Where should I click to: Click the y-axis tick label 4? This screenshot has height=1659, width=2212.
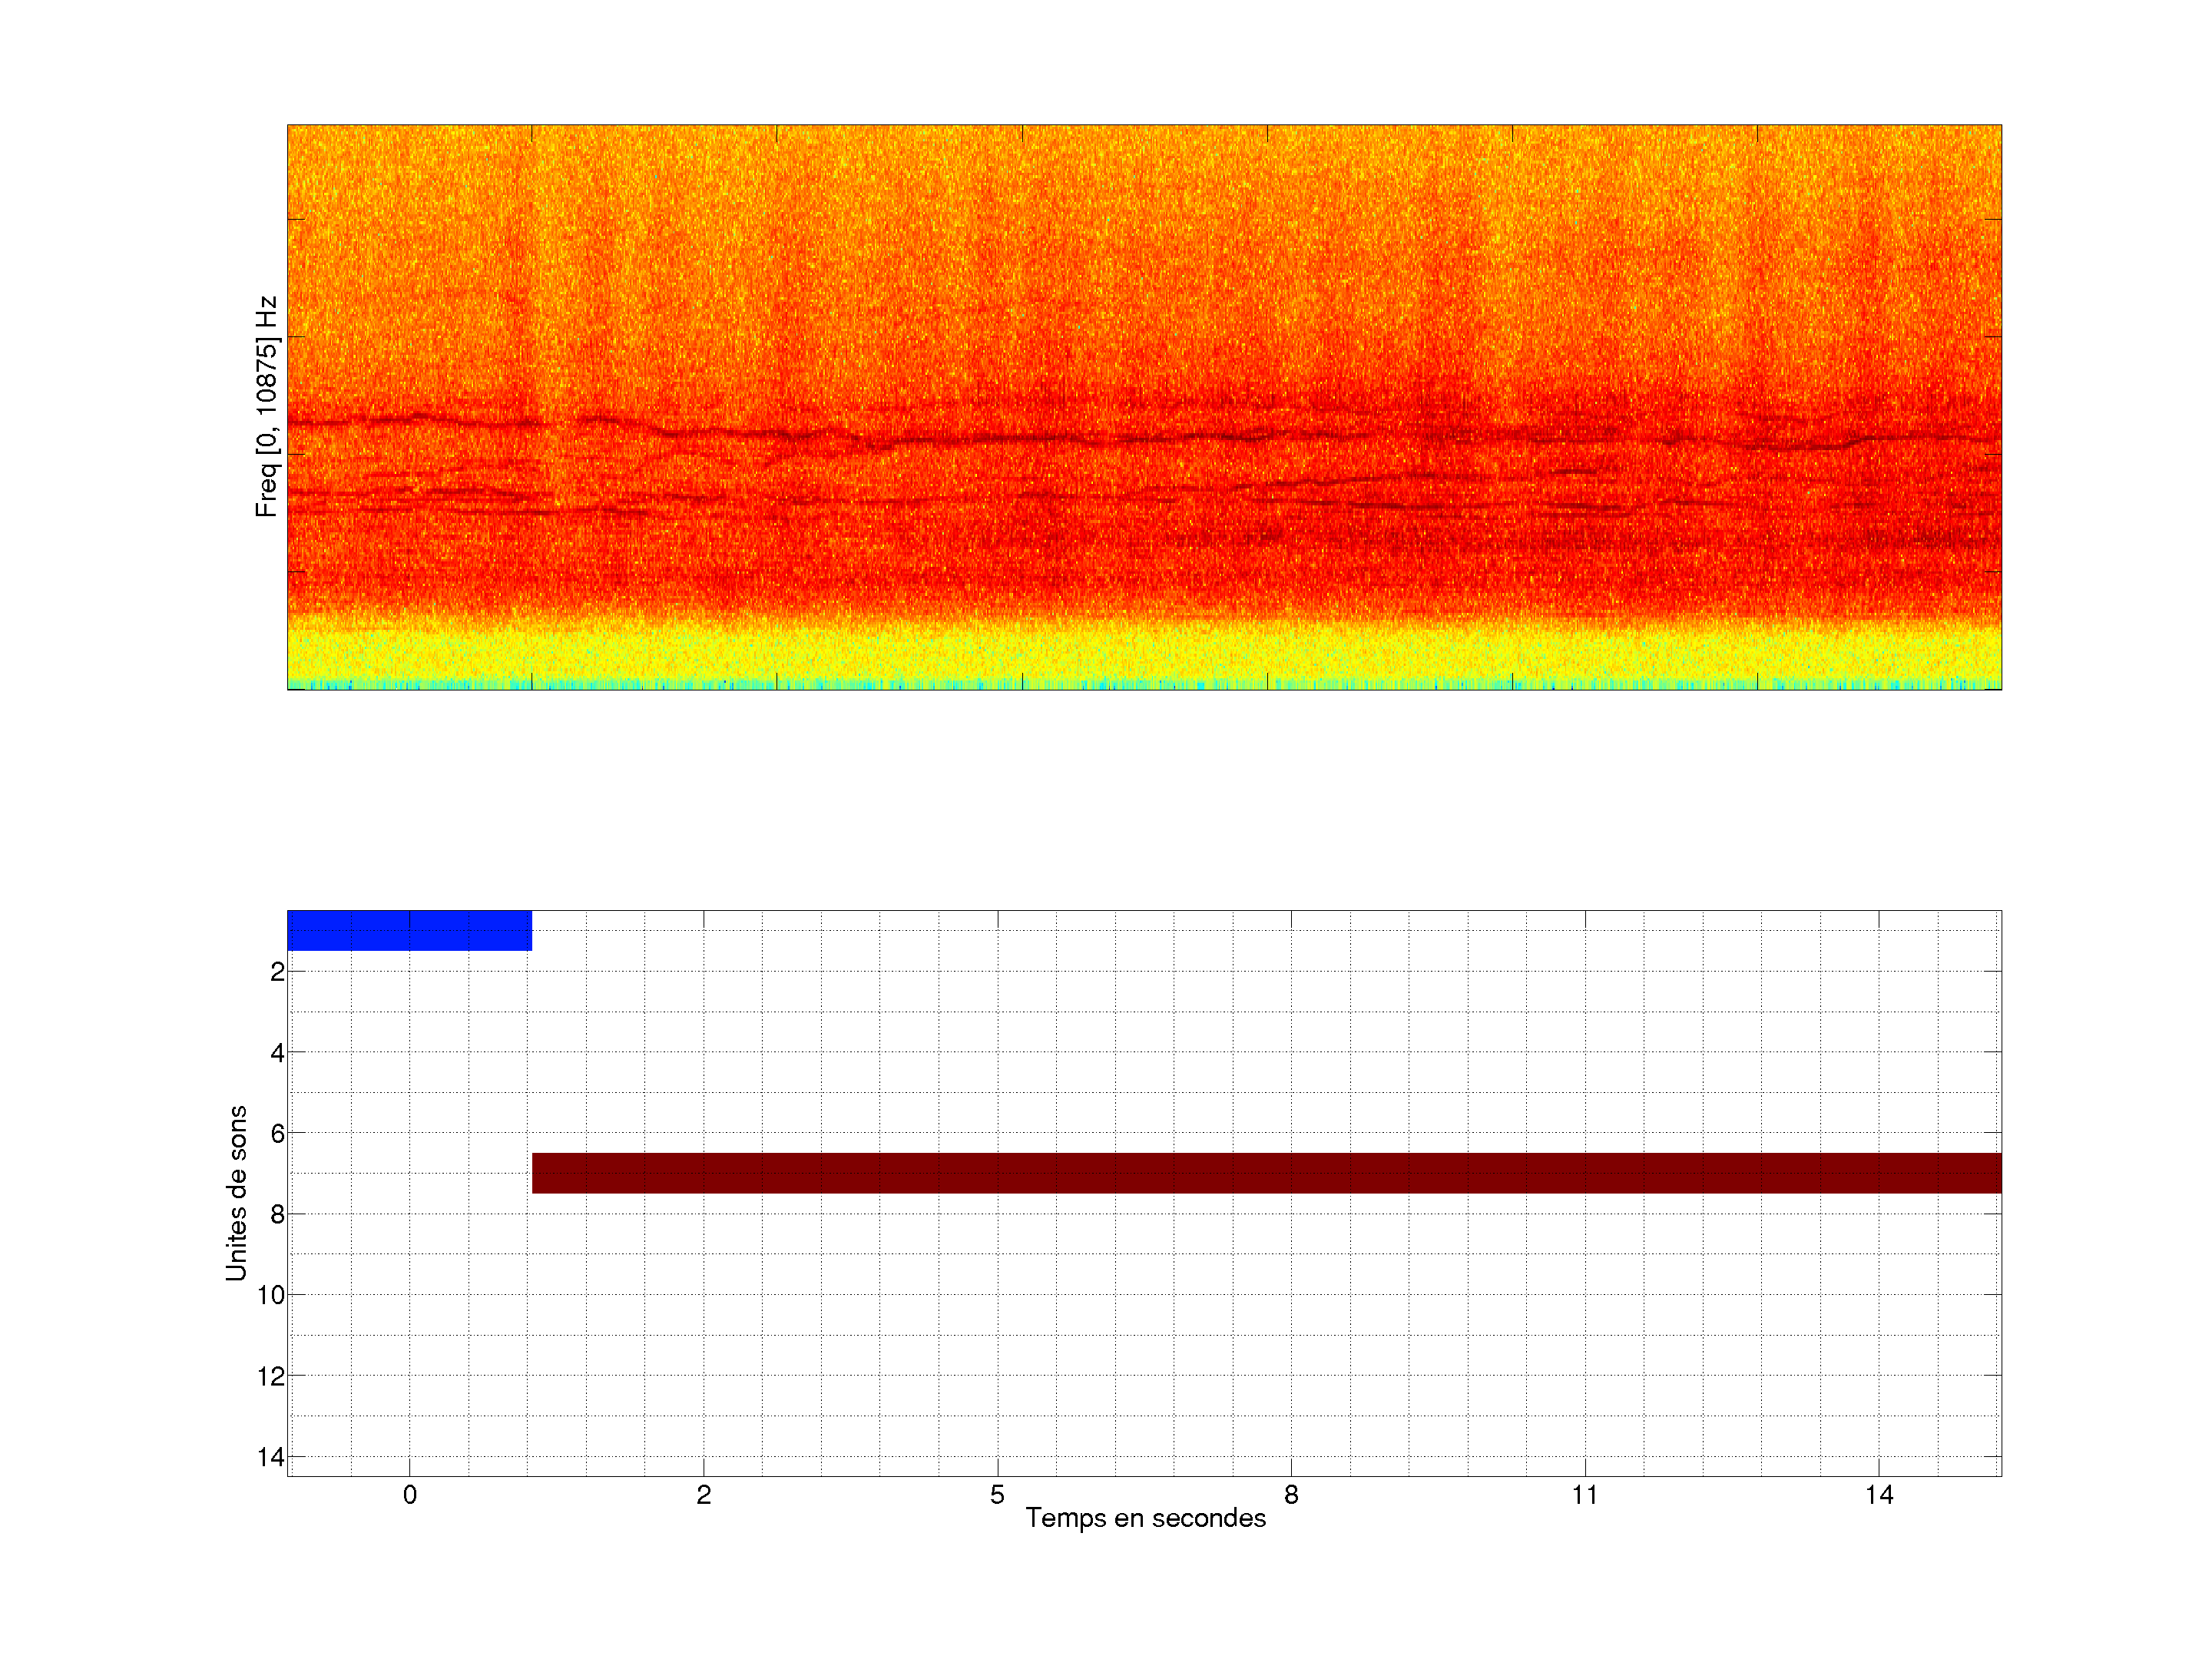[x=277, y=1053]
